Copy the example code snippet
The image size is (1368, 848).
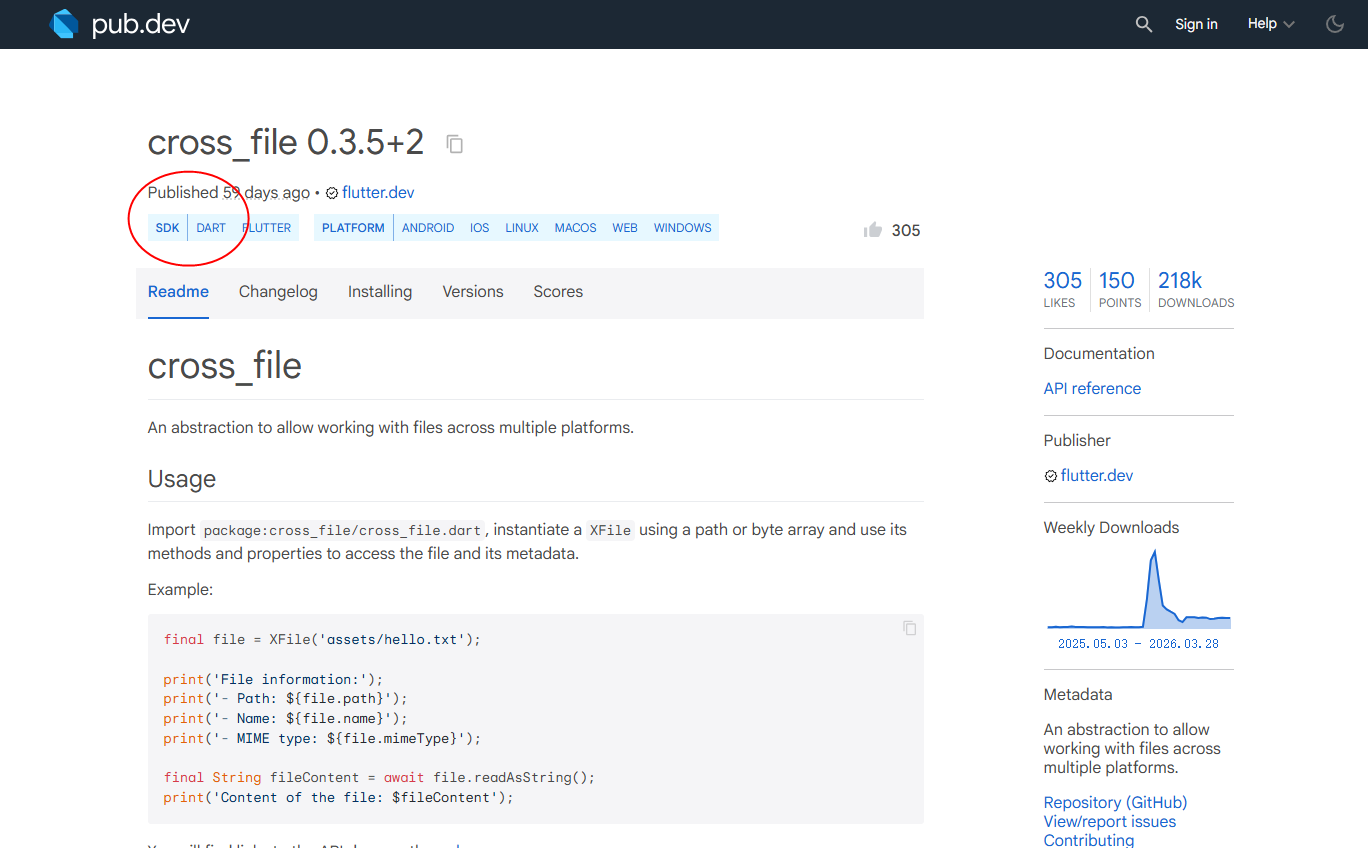909,628
